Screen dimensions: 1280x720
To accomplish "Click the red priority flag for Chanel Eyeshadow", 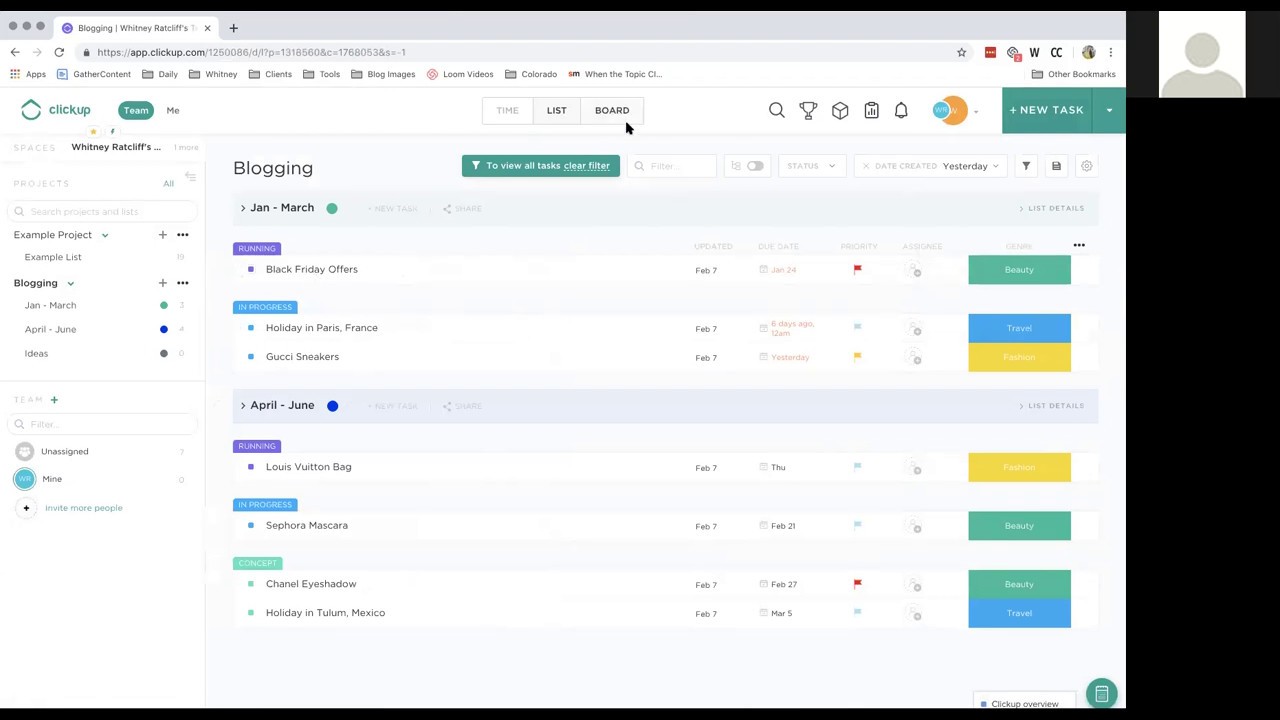I will (857, 584).
